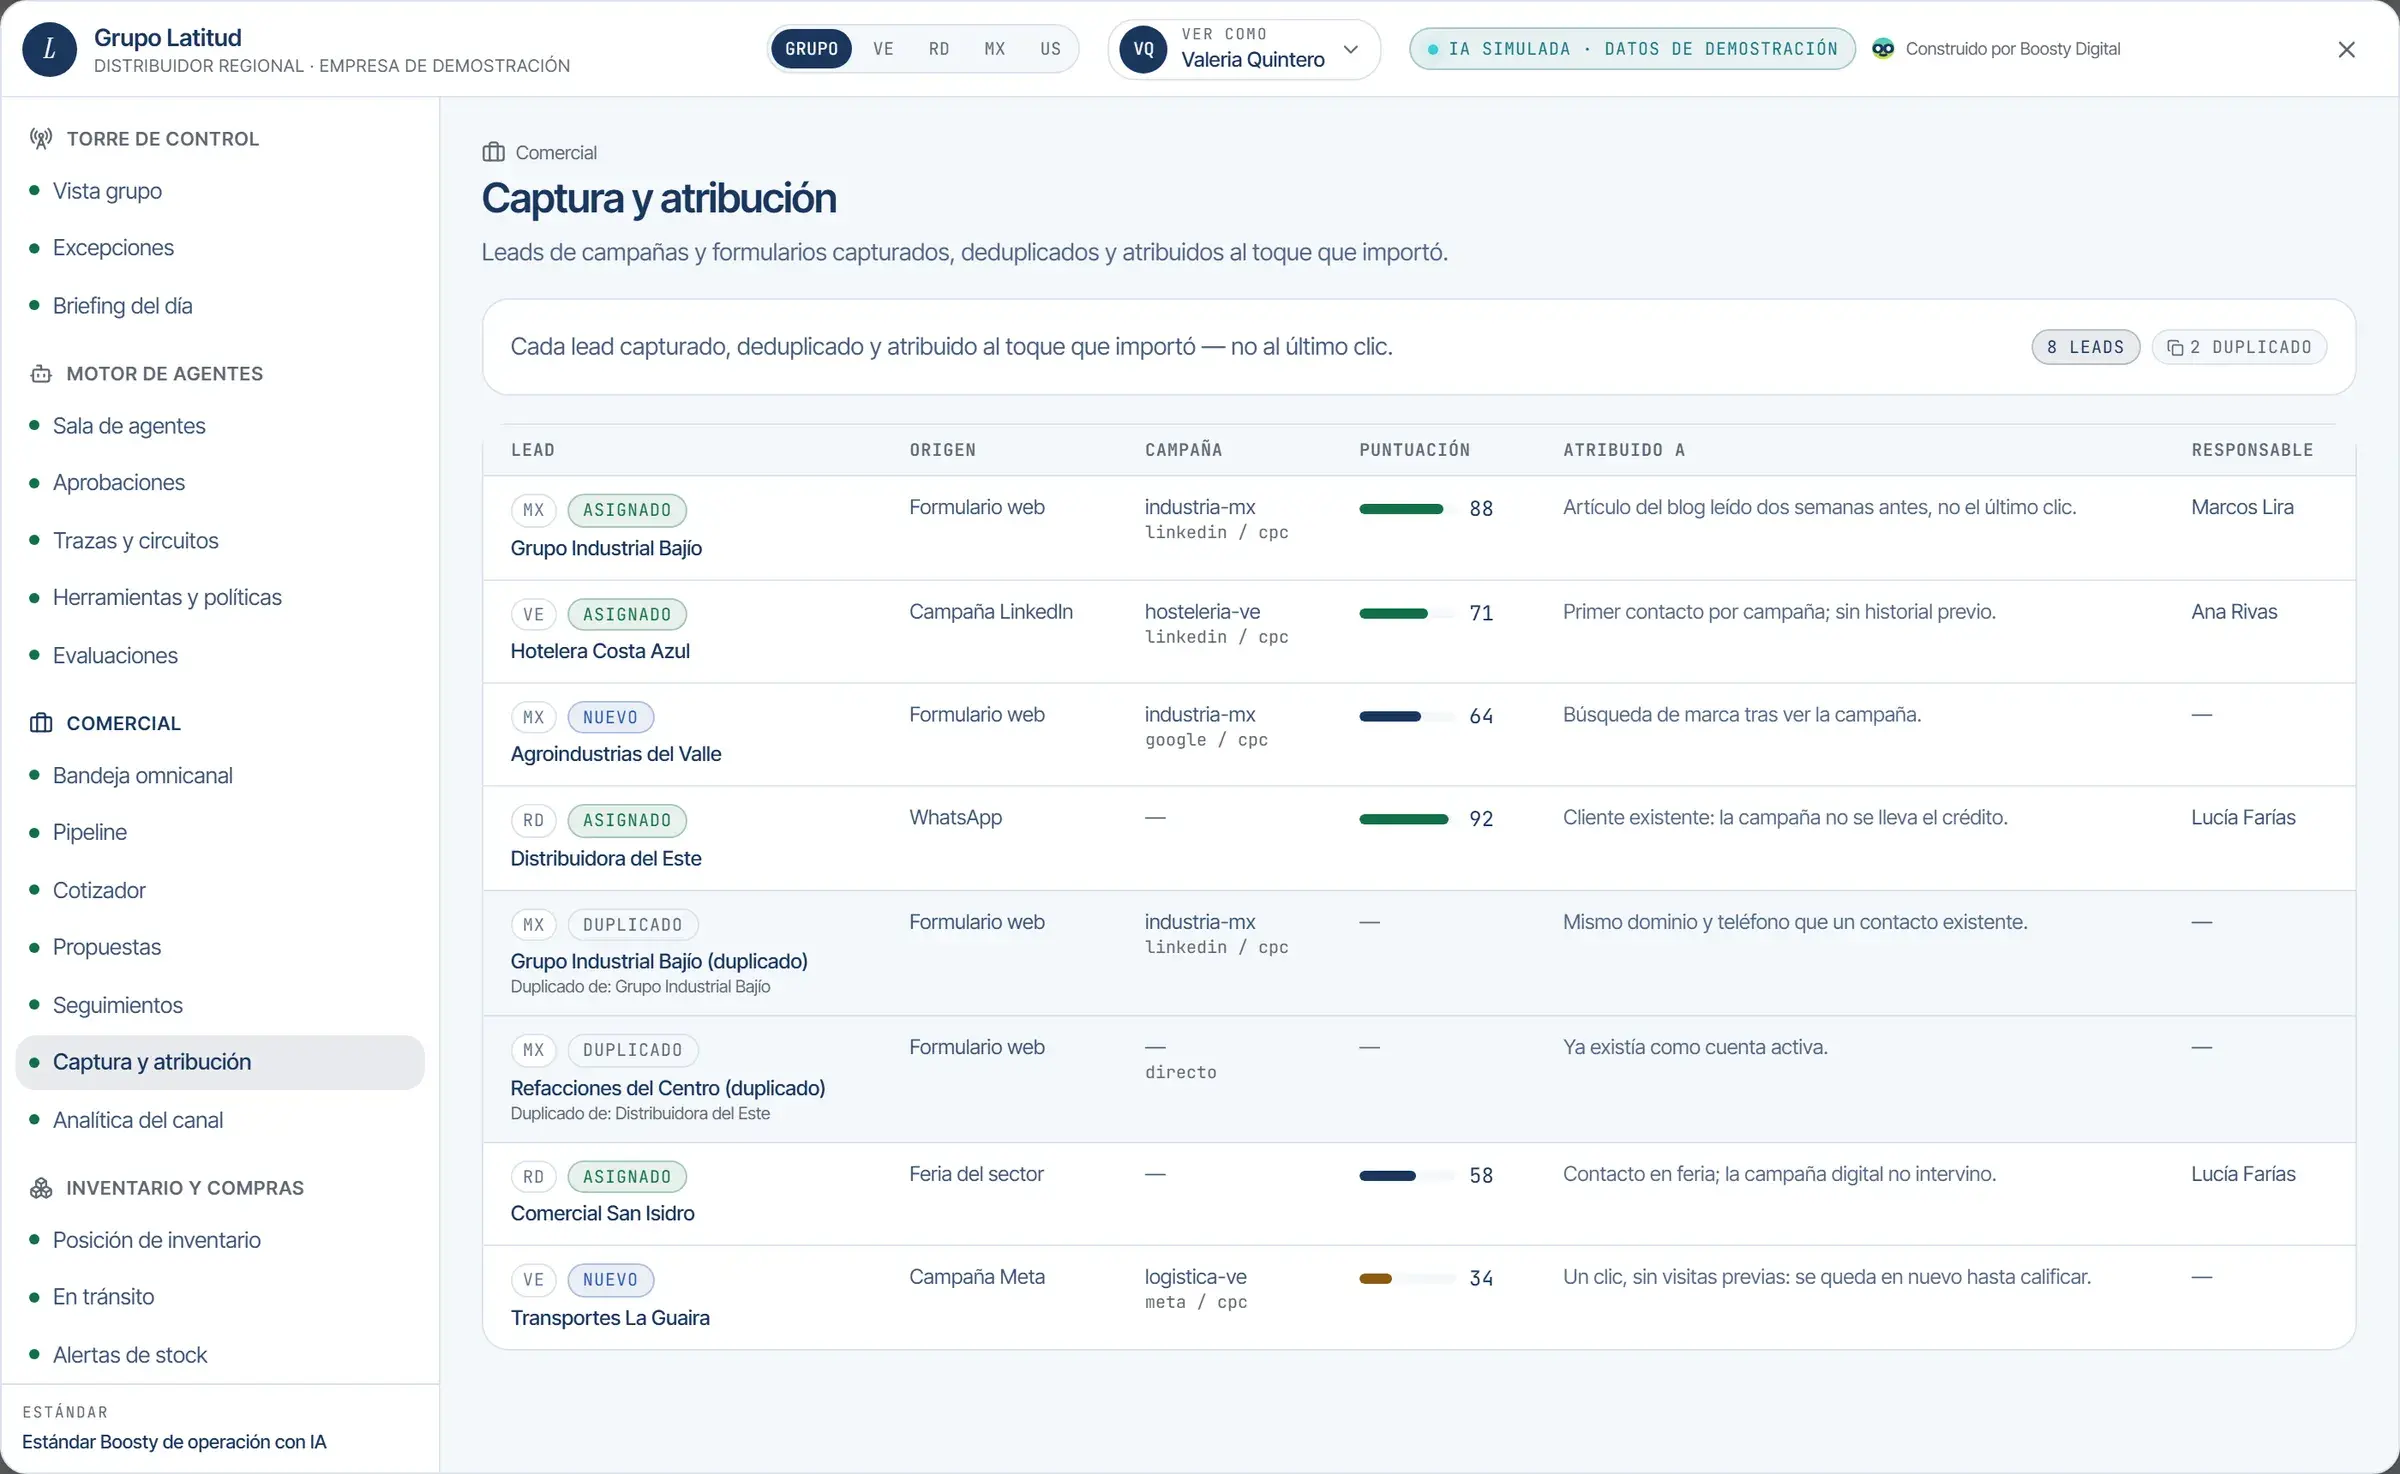Click the orange score bar showing 34
Screen dimensions: 2400x1474
(x=1406, y=1279)
